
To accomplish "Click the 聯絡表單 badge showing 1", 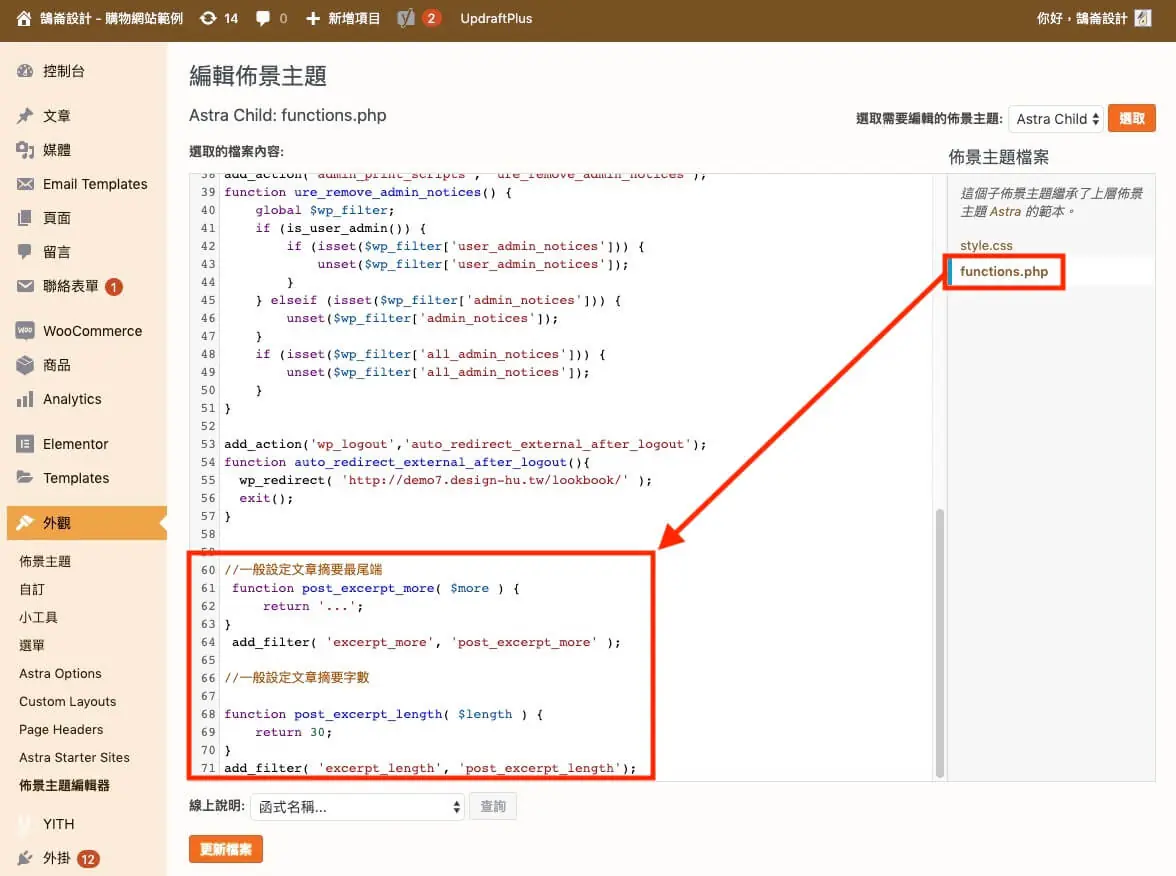I will tap(114, 286).
